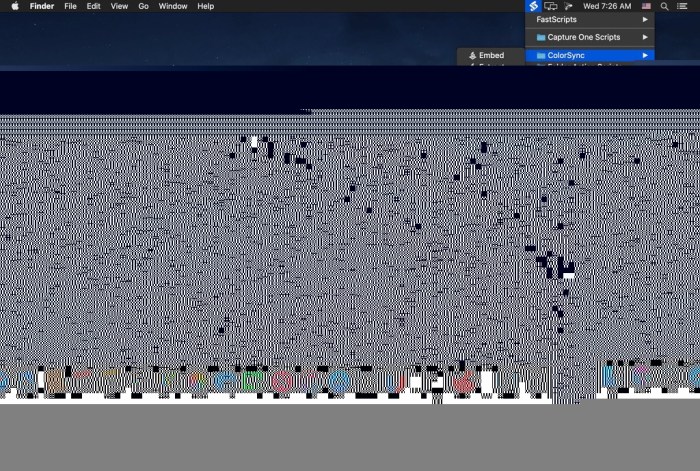Open the Finder application menu
Image resolution: width=700 pixels, height=471 pixels.
pyautogui.click(x=42, y=6)
